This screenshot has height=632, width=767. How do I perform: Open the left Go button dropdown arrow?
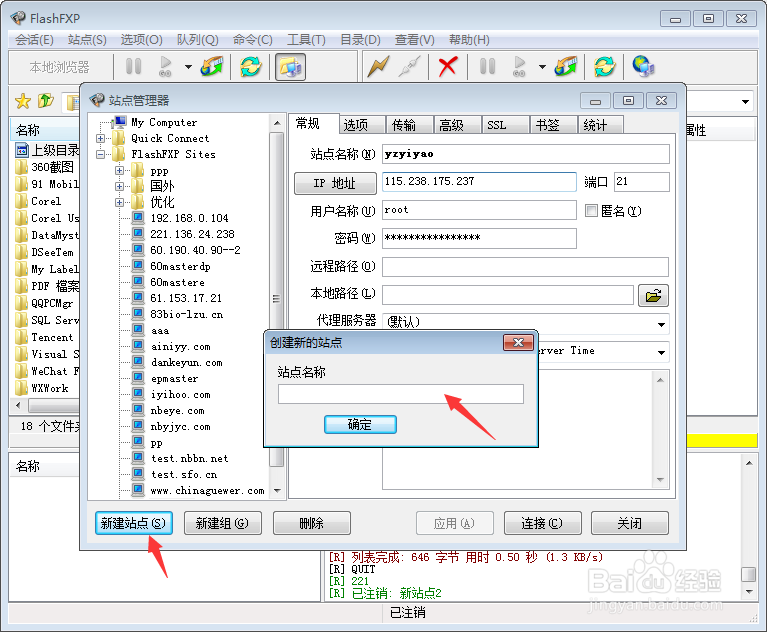point(188,67)
